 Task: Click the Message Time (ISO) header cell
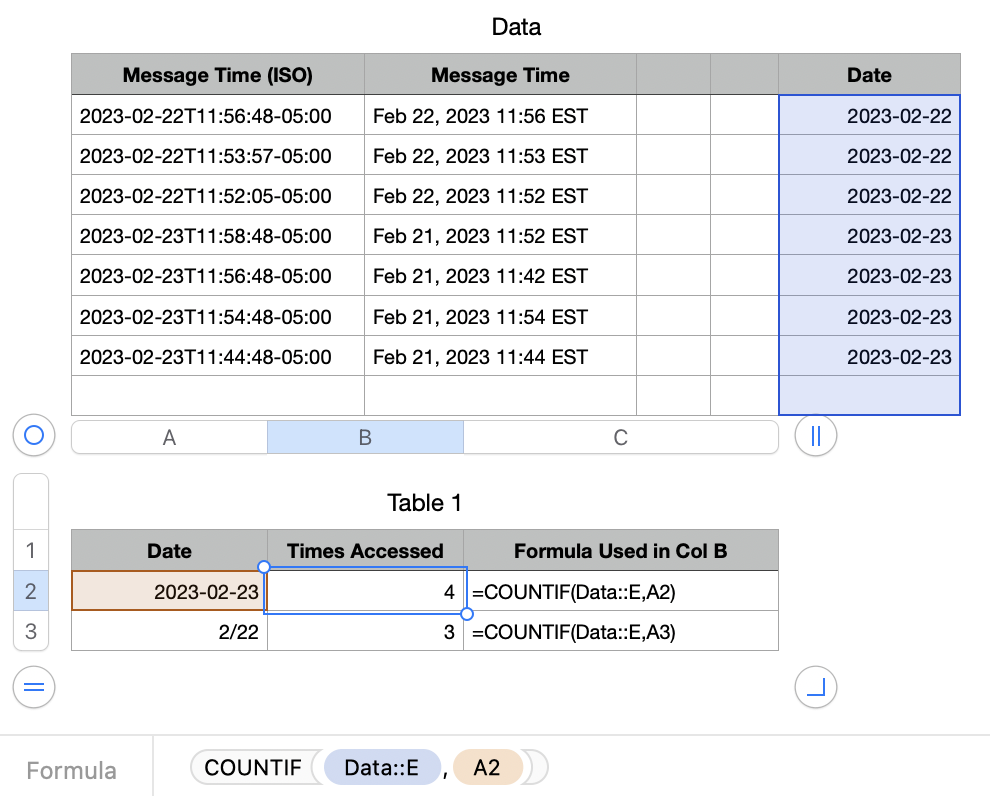217,75
